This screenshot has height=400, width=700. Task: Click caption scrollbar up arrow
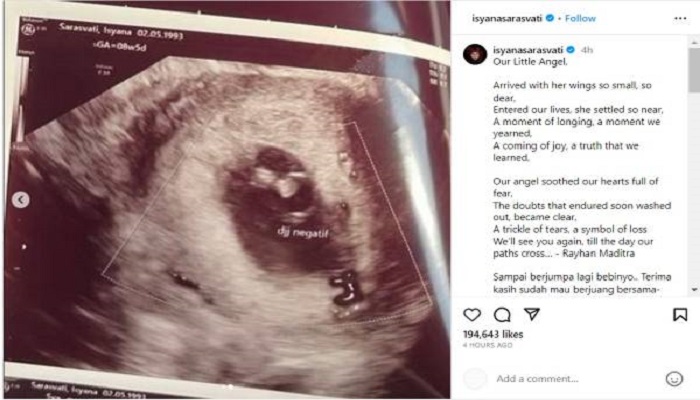coord(694,42)
